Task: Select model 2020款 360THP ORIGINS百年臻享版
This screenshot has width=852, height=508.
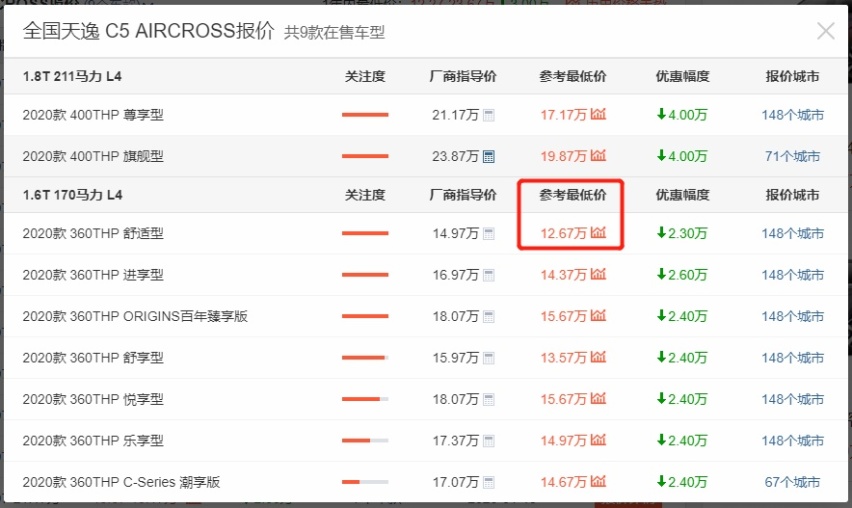Action: (135, 316)
